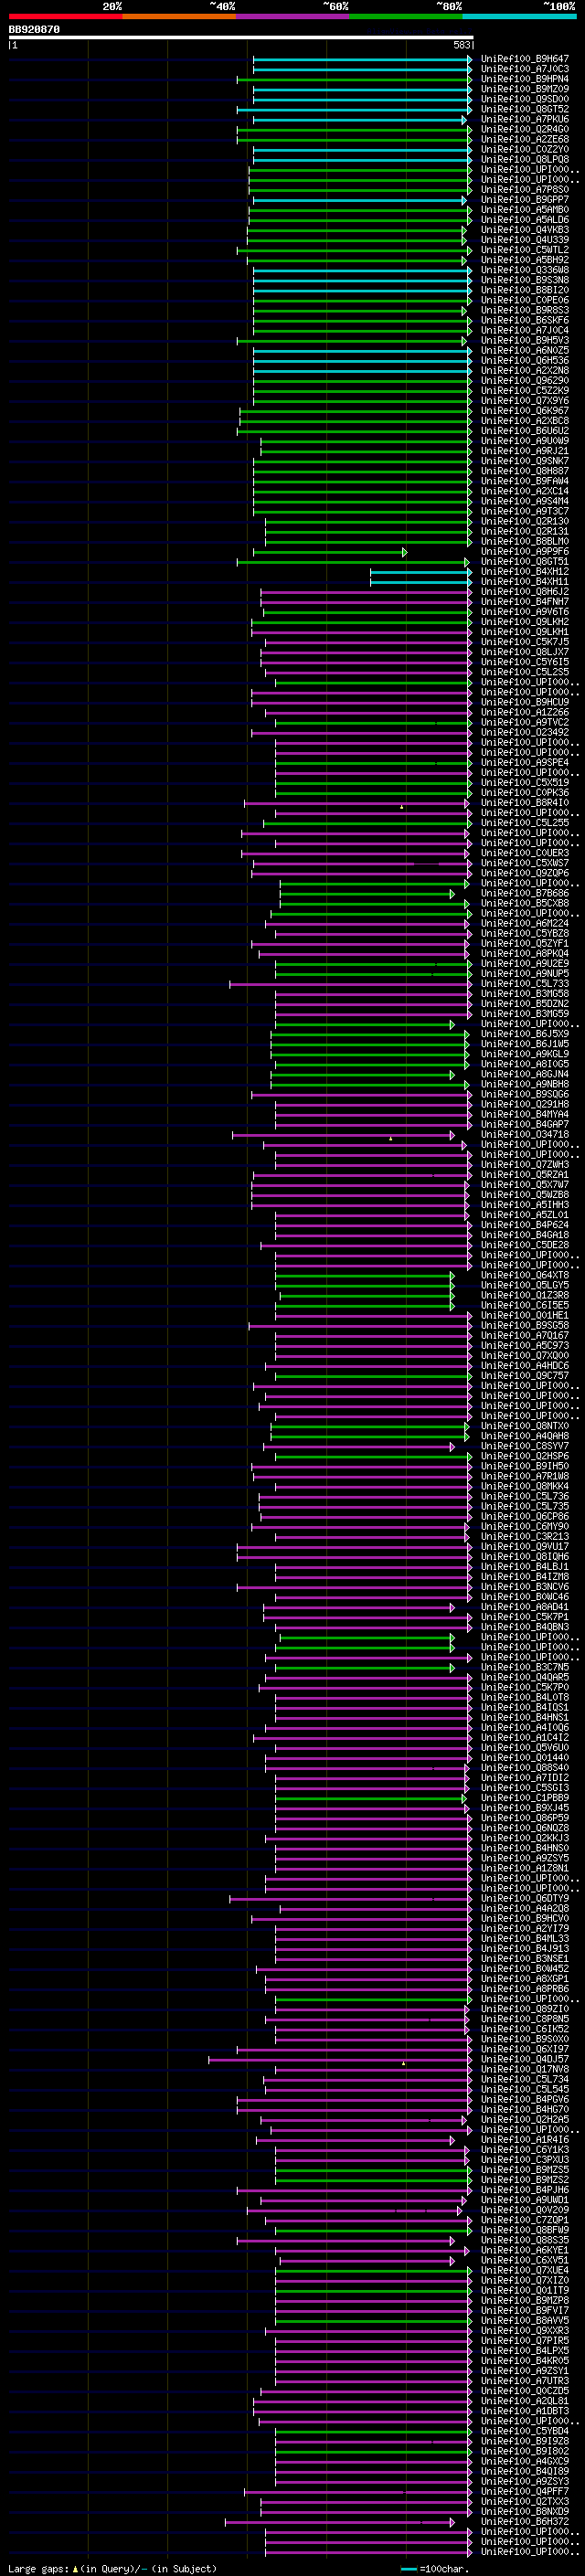Click the green alignment bar of UniRef100_B9HPN4
Image resolution: width=585 pixels, height=2576 pixels.
coord(354,79)
